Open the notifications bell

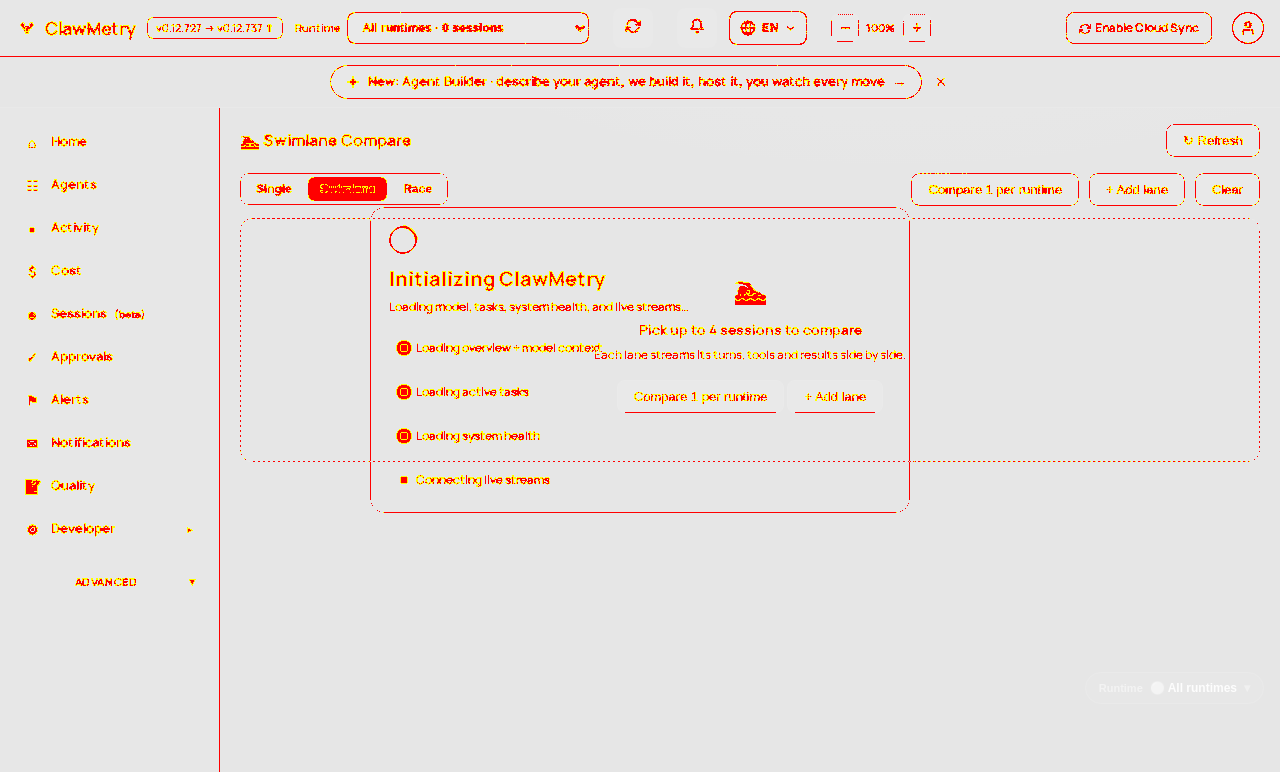(697, 27)
